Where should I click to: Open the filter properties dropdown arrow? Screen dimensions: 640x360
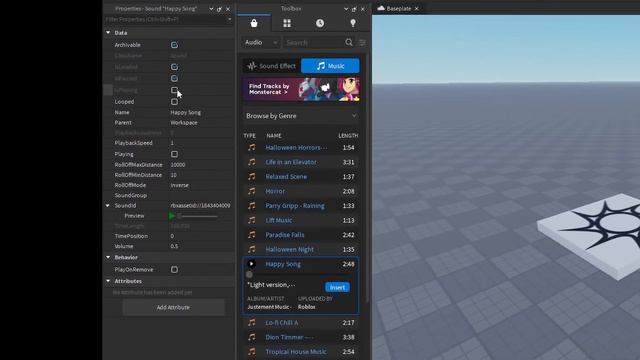point(229,19)
